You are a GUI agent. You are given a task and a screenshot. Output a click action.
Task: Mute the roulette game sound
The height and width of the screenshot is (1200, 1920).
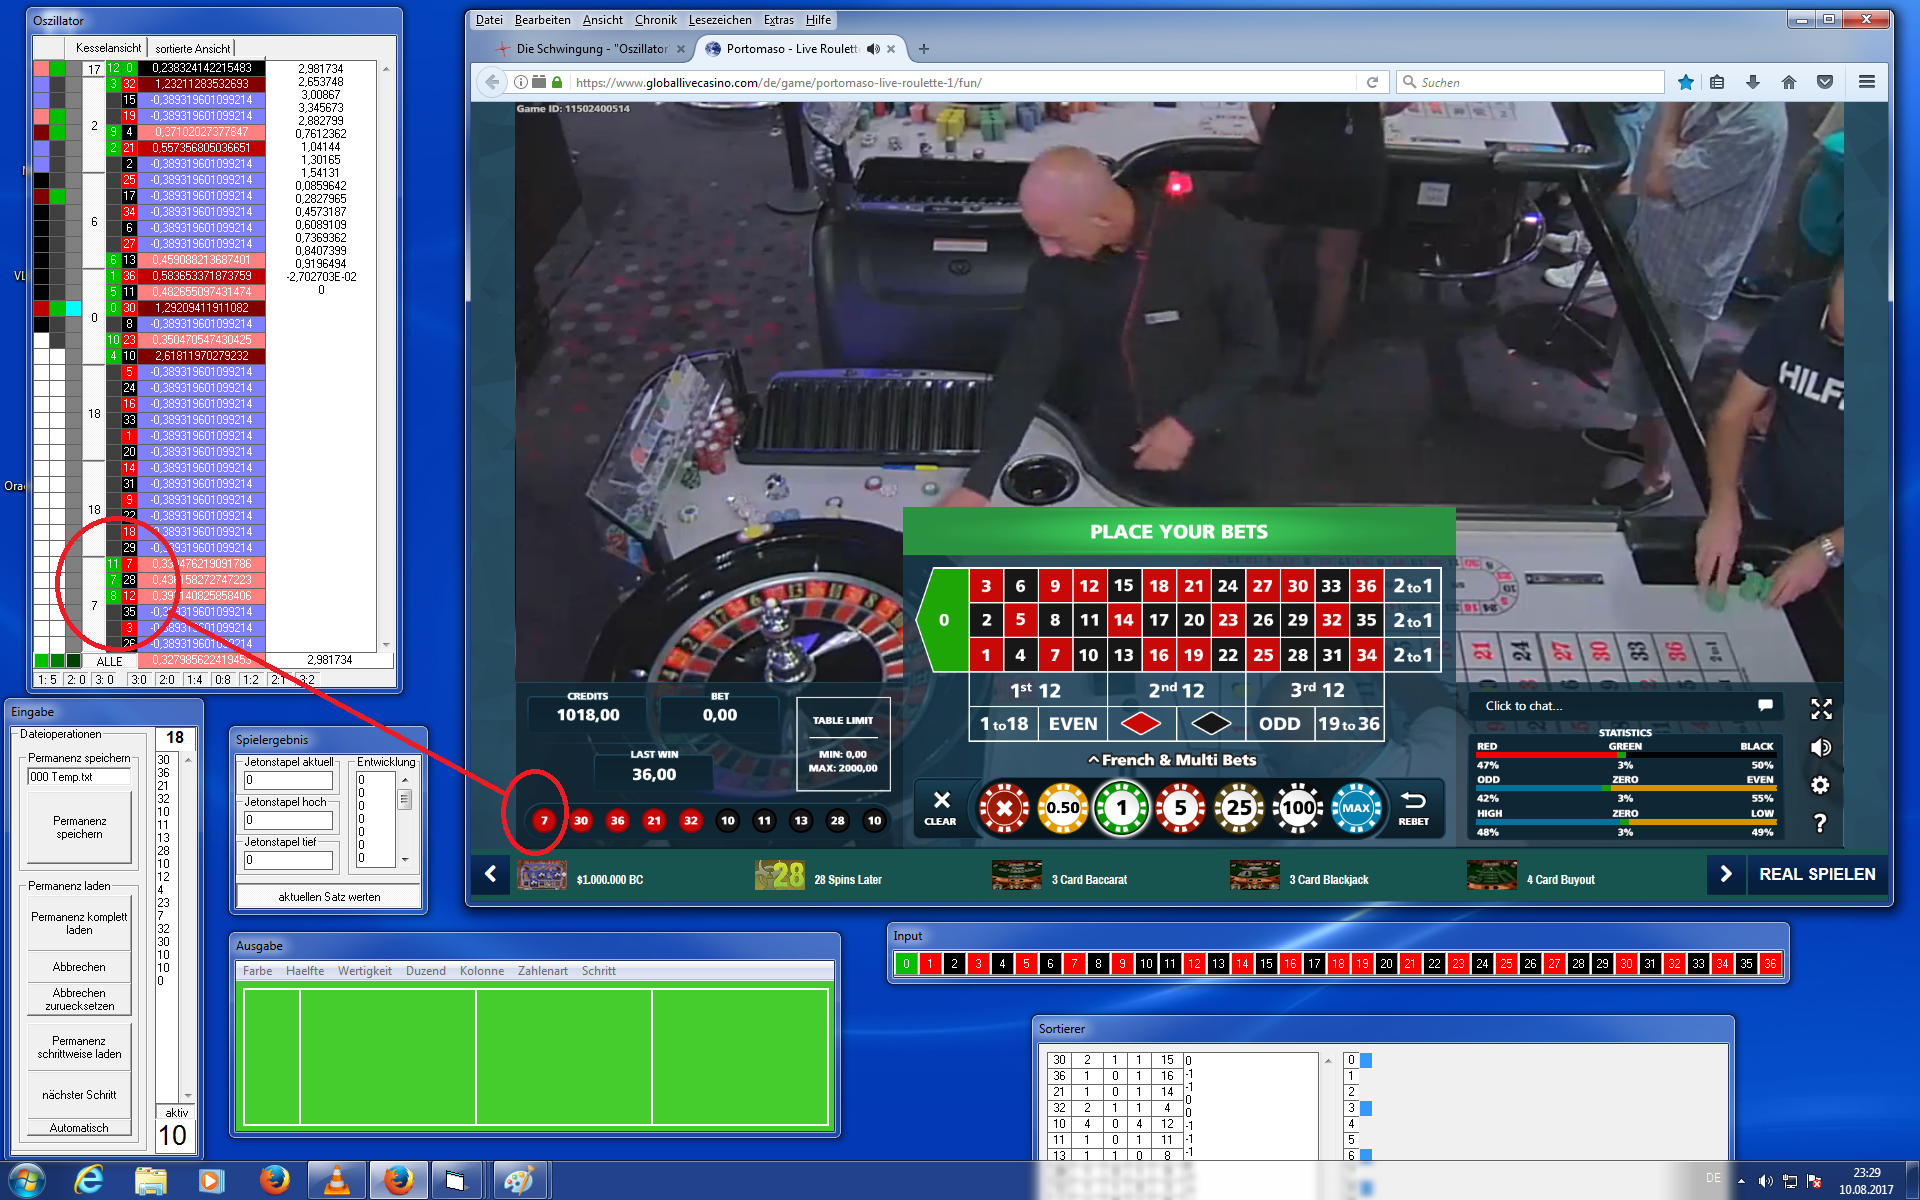(1821, 747)
